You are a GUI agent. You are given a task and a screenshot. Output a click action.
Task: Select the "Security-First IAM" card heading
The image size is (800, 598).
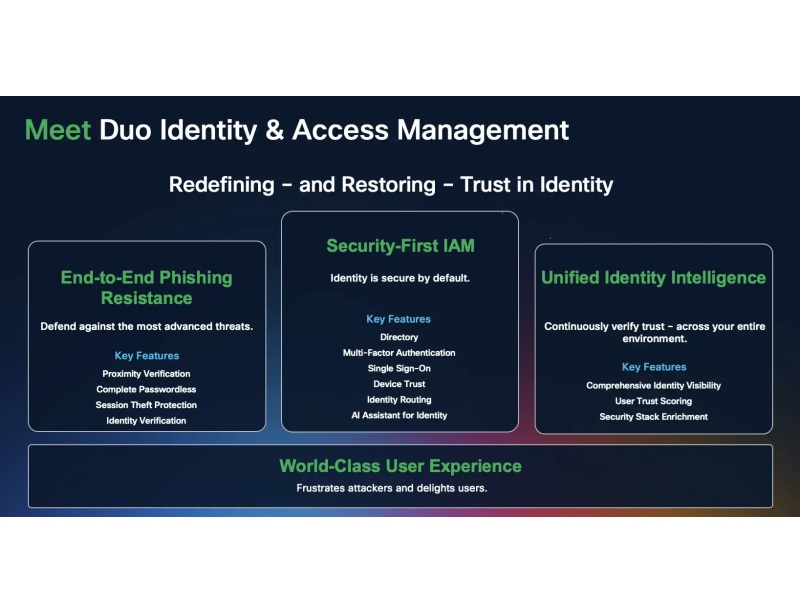[x=399, y=246]
